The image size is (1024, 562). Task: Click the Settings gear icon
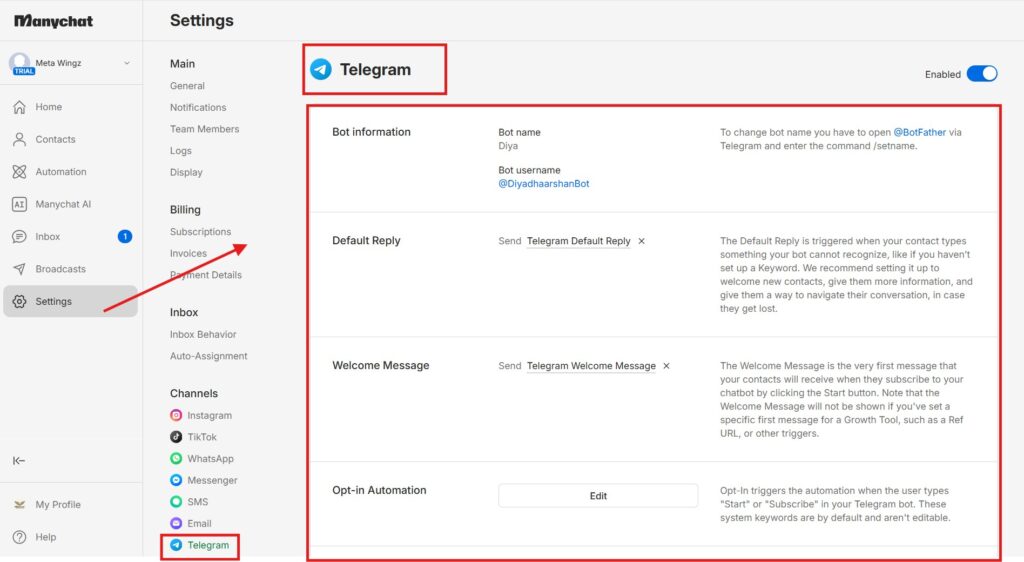point(20,302)
